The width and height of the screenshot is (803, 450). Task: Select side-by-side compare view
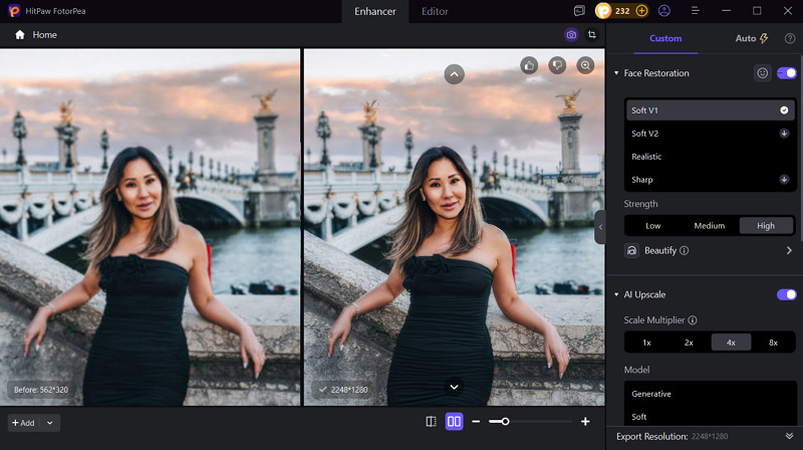[454, 421]
